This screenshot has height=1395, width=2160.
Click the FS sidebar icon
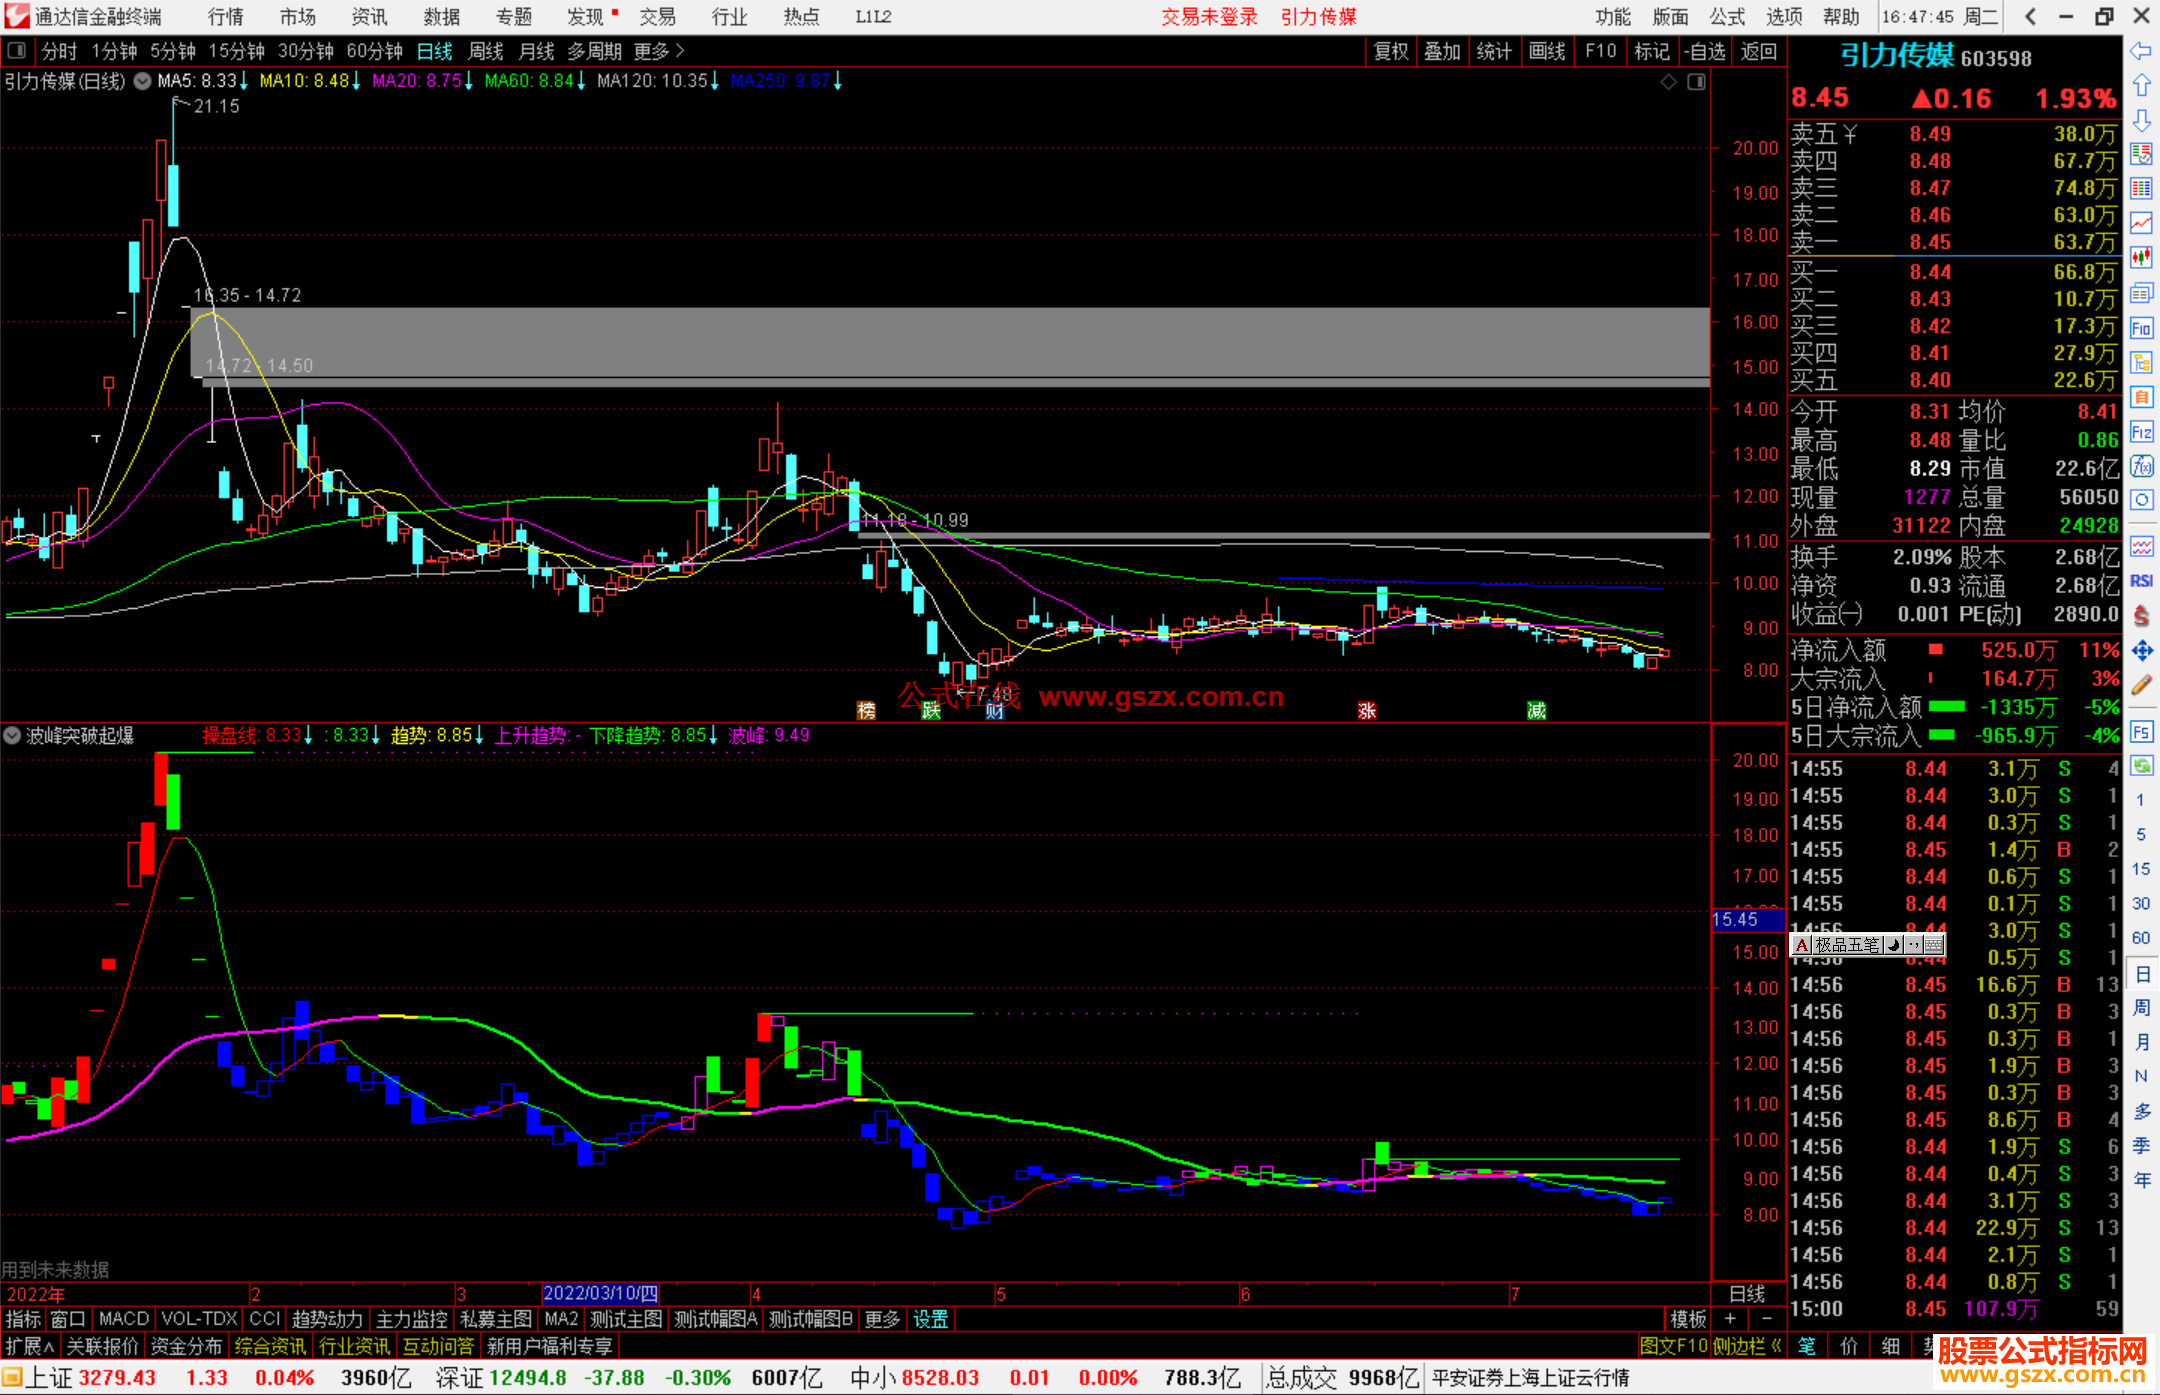coord(2141,732)
